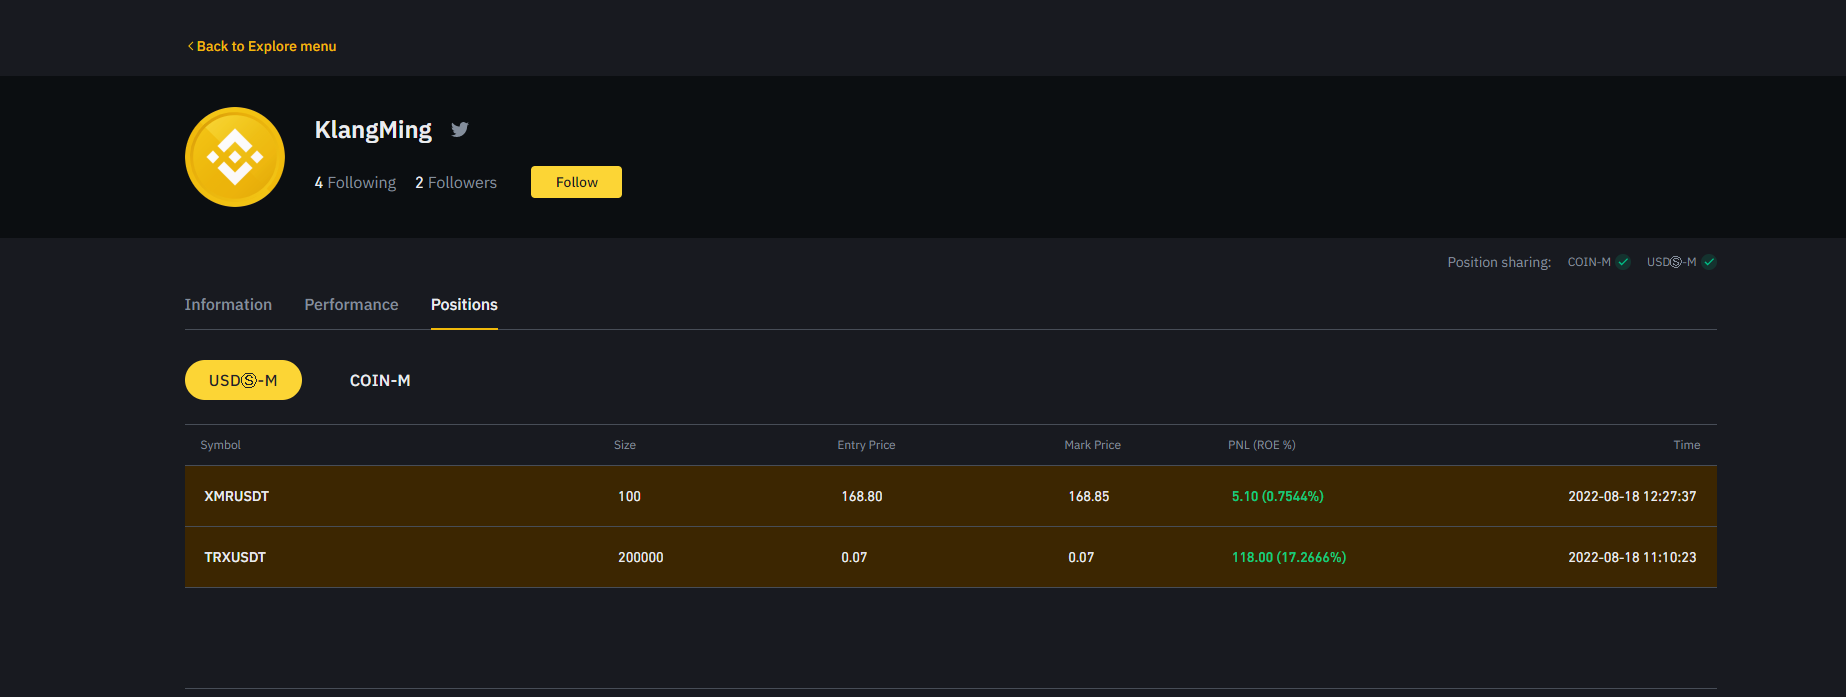Screen dimensions: 1846x697
Task: Switch to the Information tab
Action: [228, 304]
